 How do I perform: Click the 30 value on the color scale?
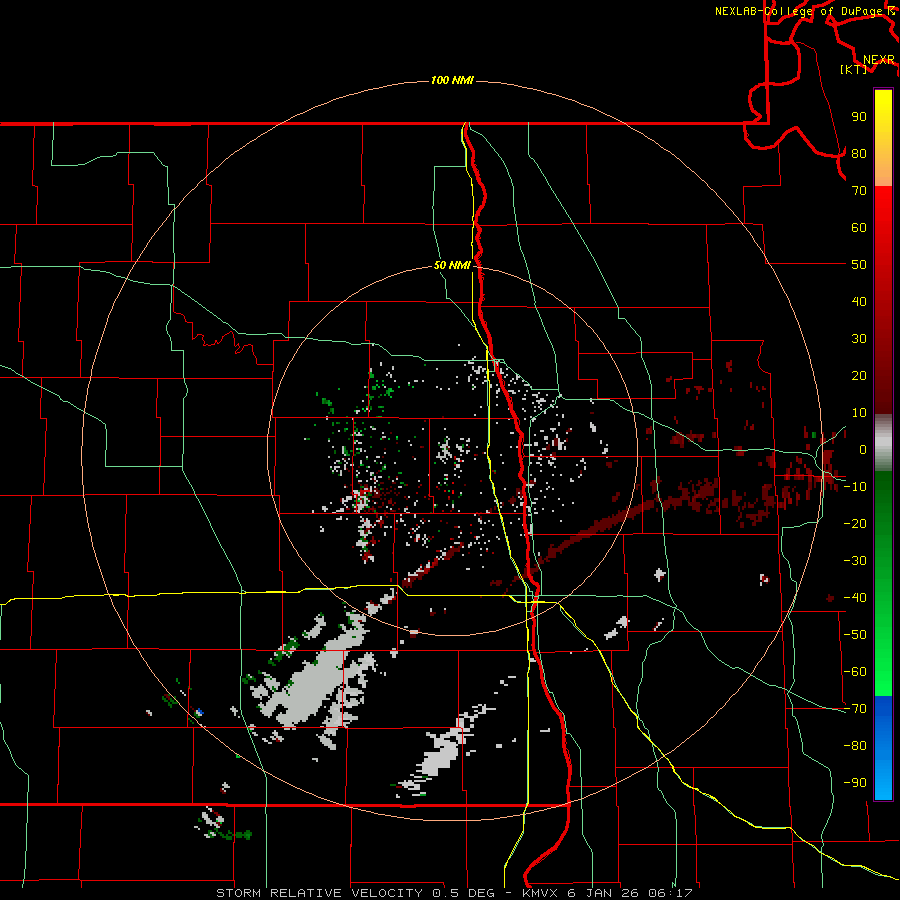(x=859, y=339)
